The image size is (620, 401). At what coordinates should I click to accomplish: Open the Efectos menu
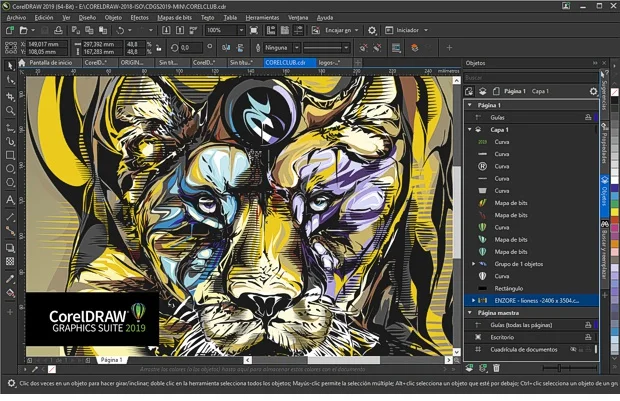140,18
